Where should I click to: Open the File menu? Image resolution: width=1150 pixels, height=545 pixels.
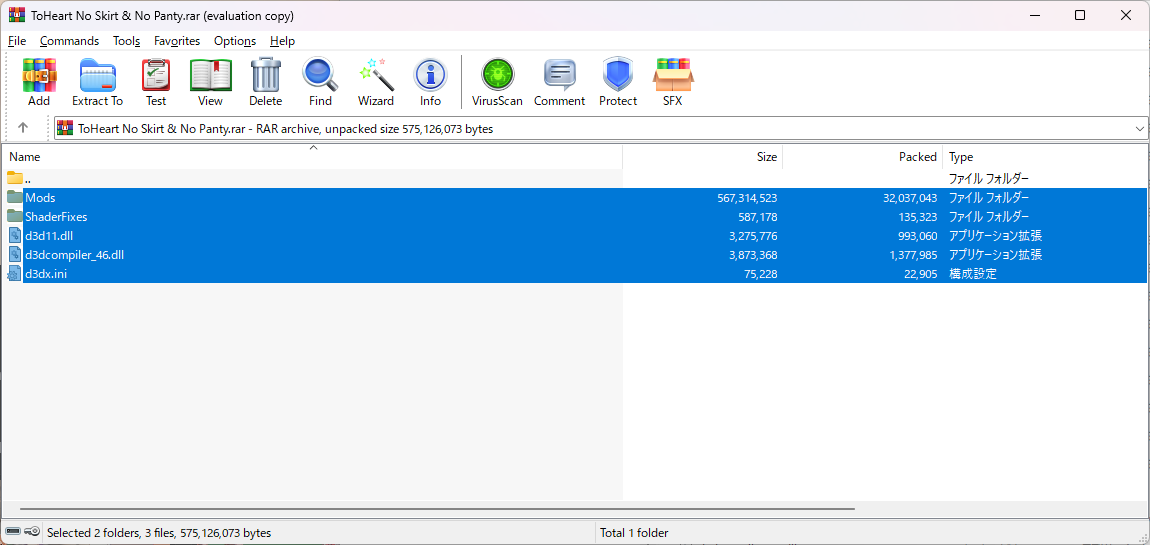tap(17, 41)
